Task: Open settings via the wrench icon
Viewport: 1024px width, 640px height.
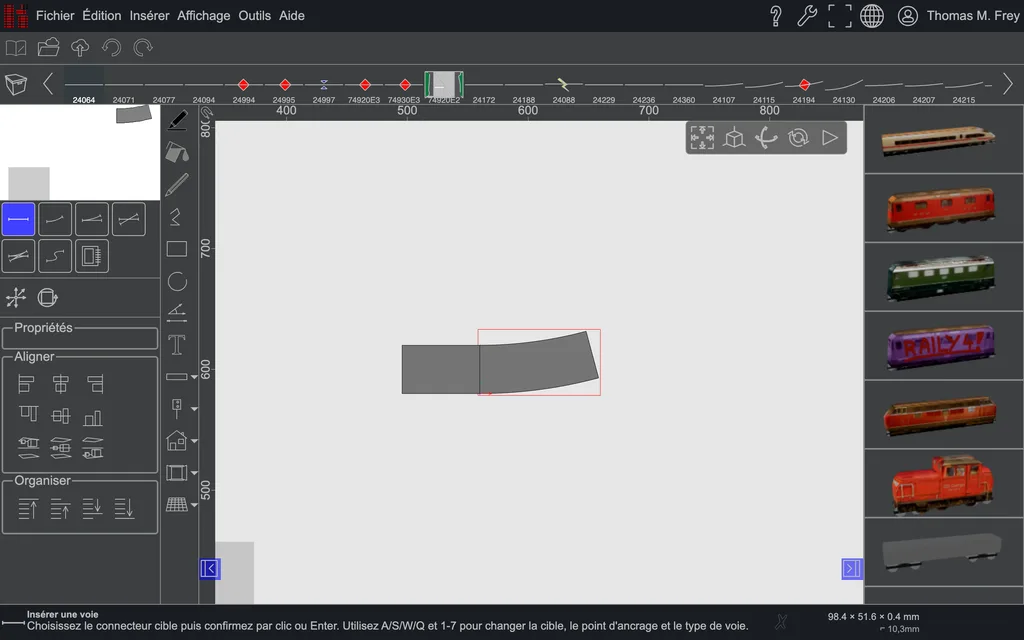Action: pos(807,16)
